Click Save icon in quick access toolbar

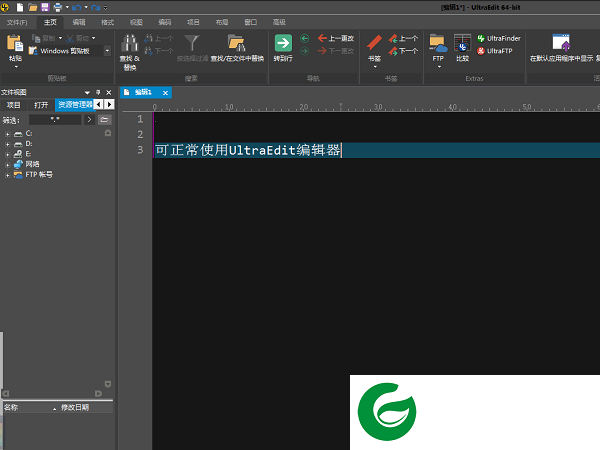click(45, 7)
